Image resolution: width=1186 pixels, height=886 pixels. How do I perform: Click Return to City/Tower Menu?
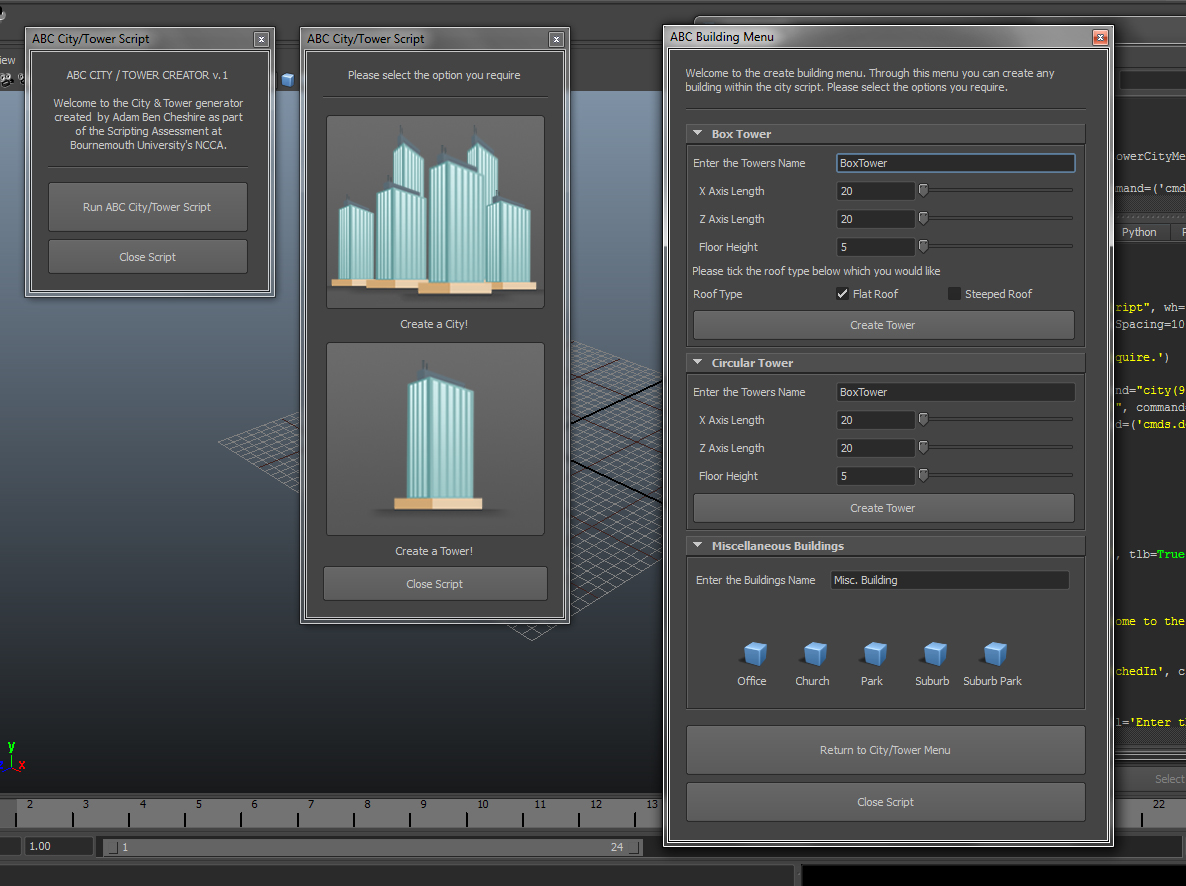pyautogui.click(x=884, y=750)
